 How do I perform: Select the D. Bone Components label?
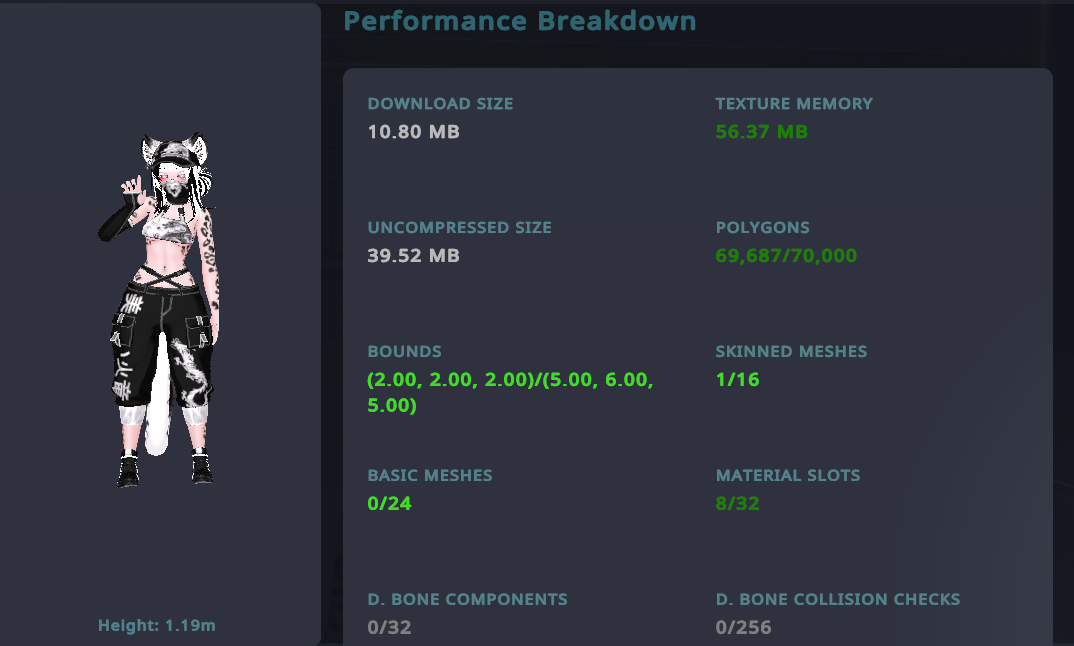click(x=468, y=599)
